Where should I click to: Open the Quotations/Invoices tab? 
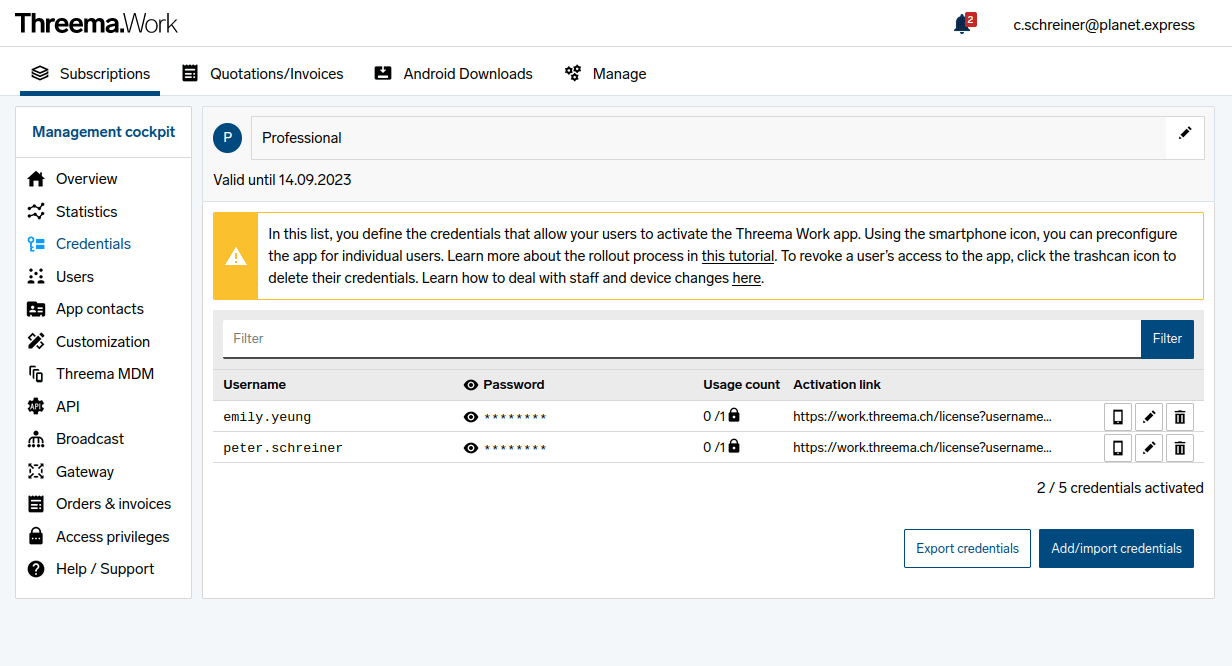tap(262, 74)
